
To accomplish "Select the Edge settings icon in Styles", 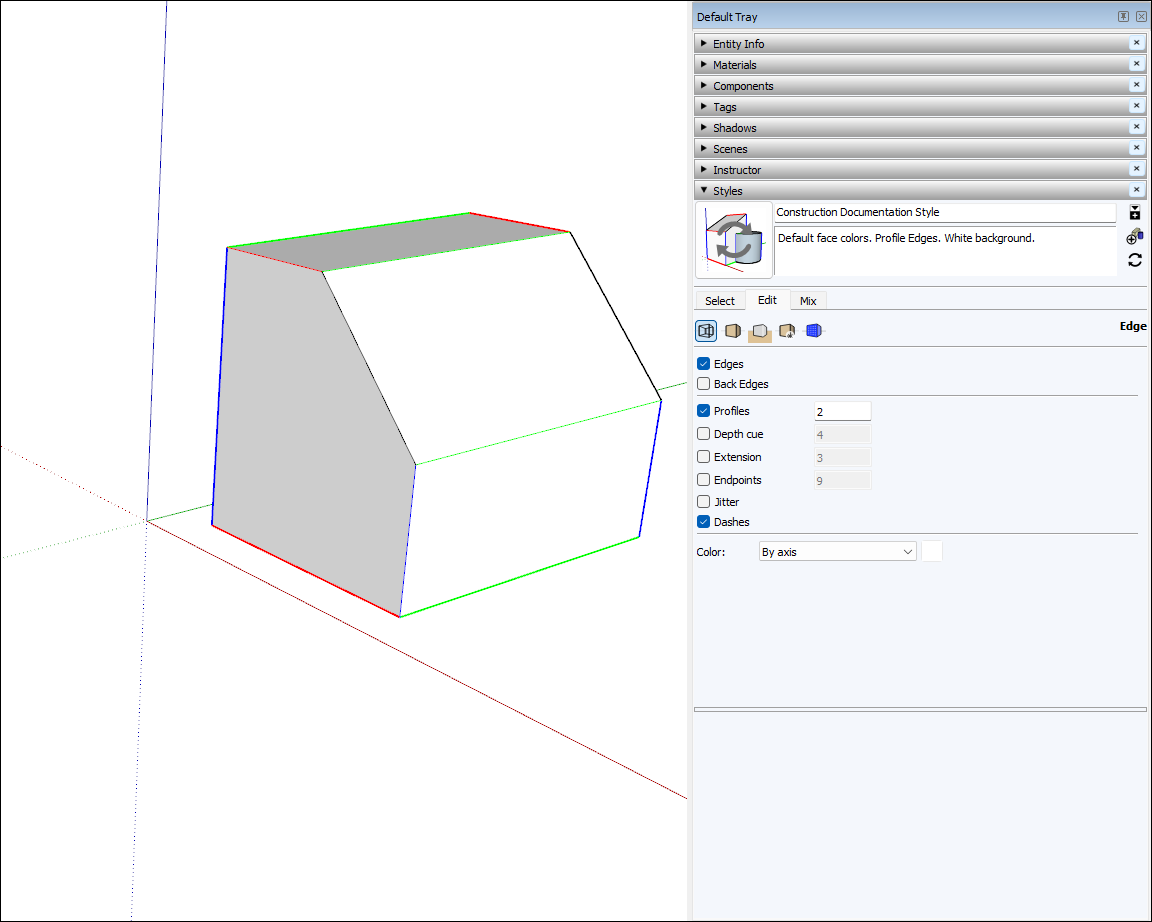I will (706, 330).
